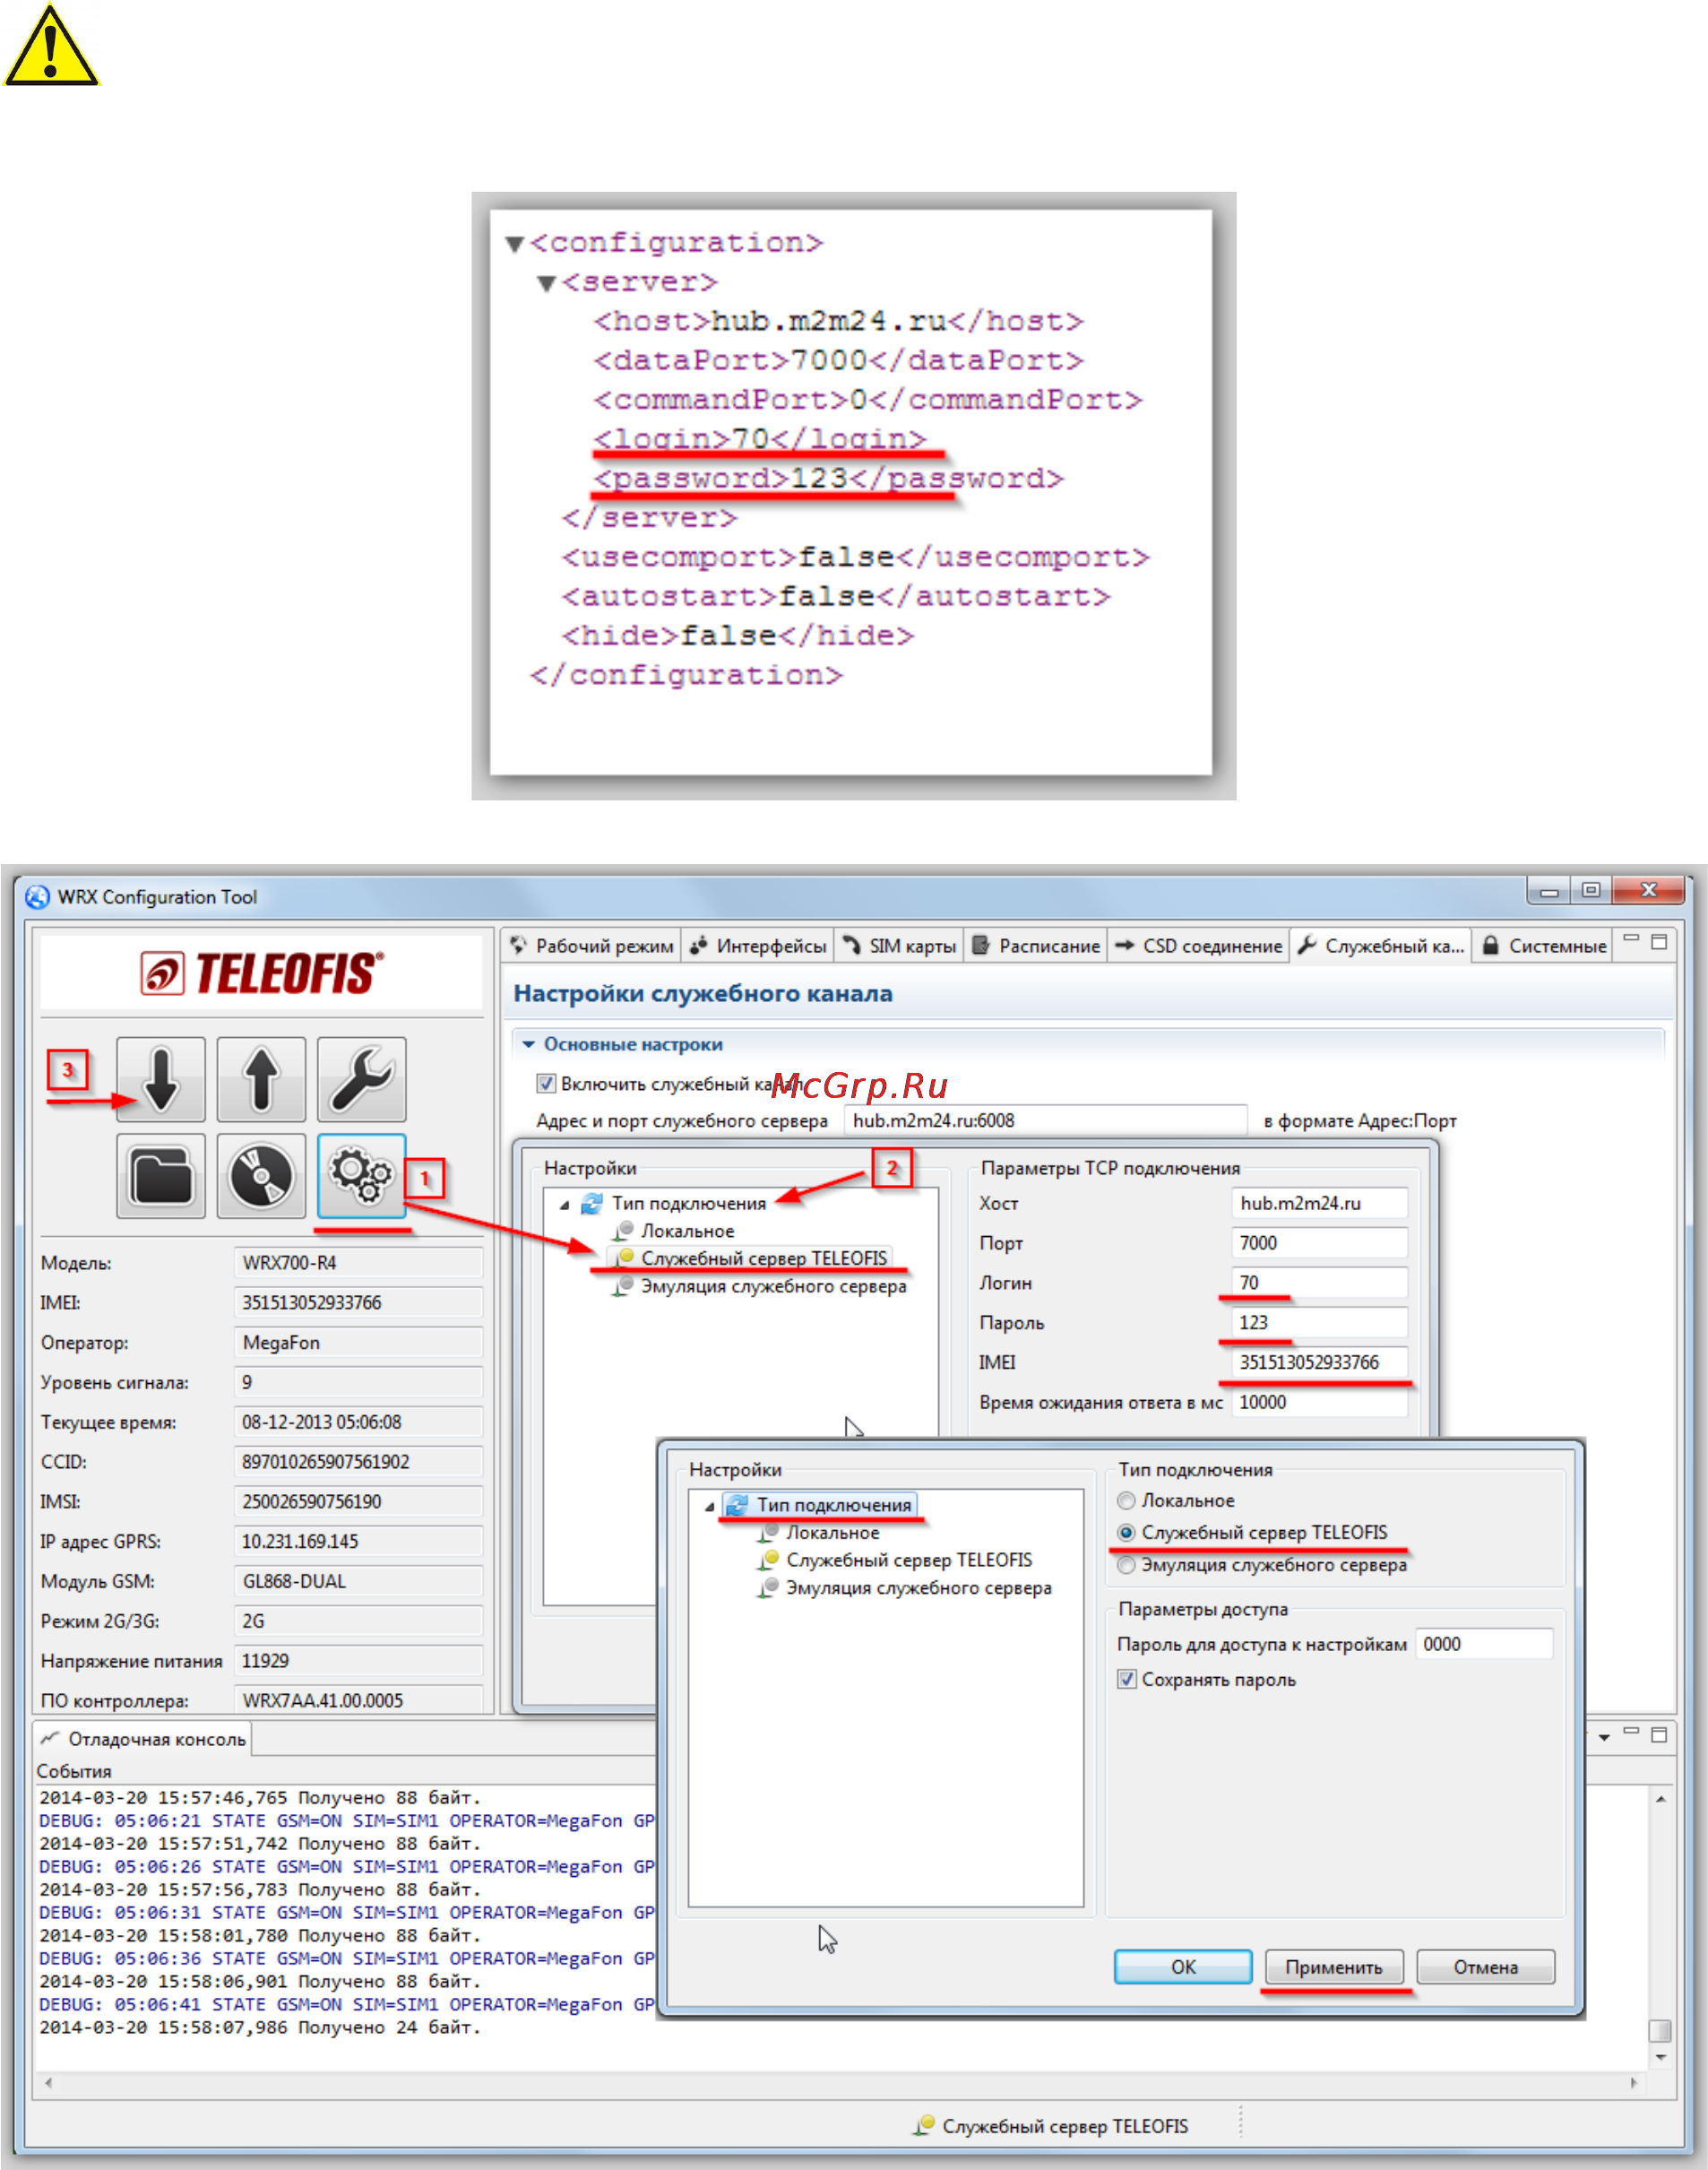
Task: Click the TELEOFIS logo
Action: tap(262, 973)
